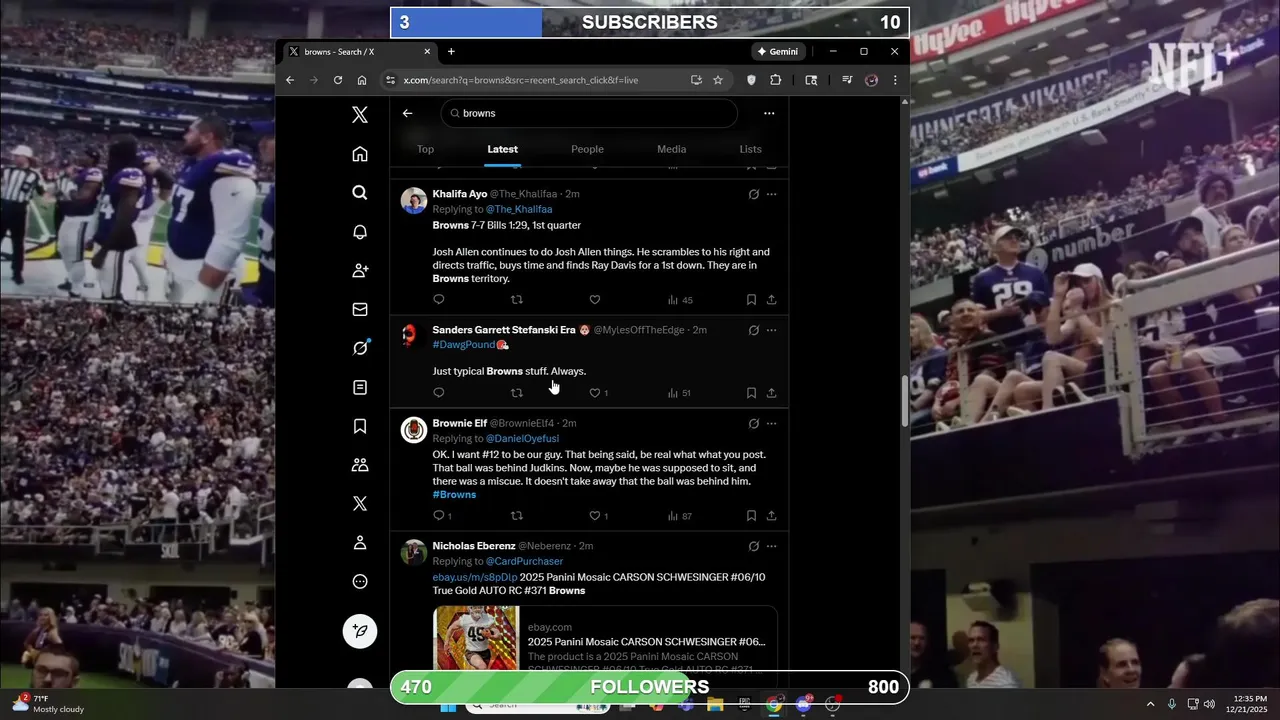Open a new Chrome tab
This screenshot has height=720, width=1280.
point(451,51)
